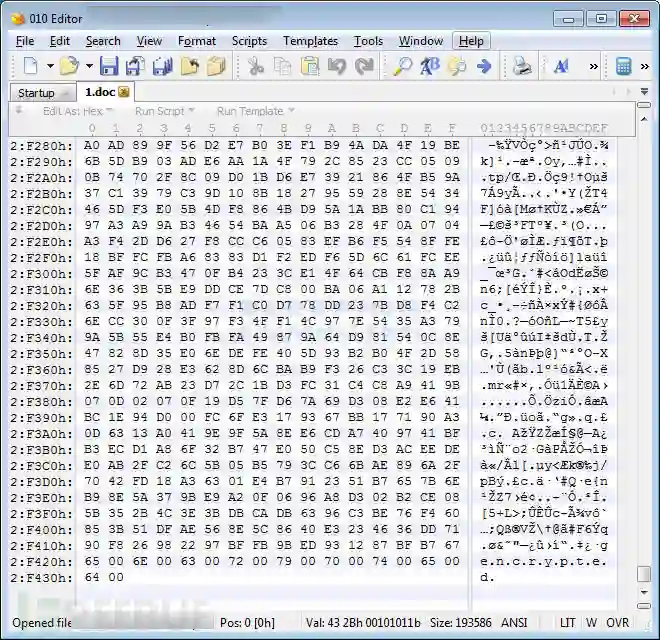Viewport: 660px width, 640px height.
Task: Click the Val: 43 2Bh status field
Action: pos(363,623)
